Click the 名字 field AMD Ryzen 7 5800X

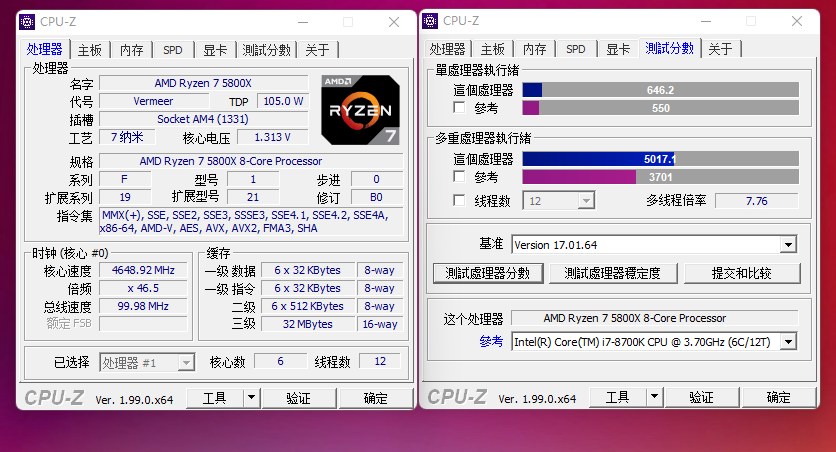(204, 83)
